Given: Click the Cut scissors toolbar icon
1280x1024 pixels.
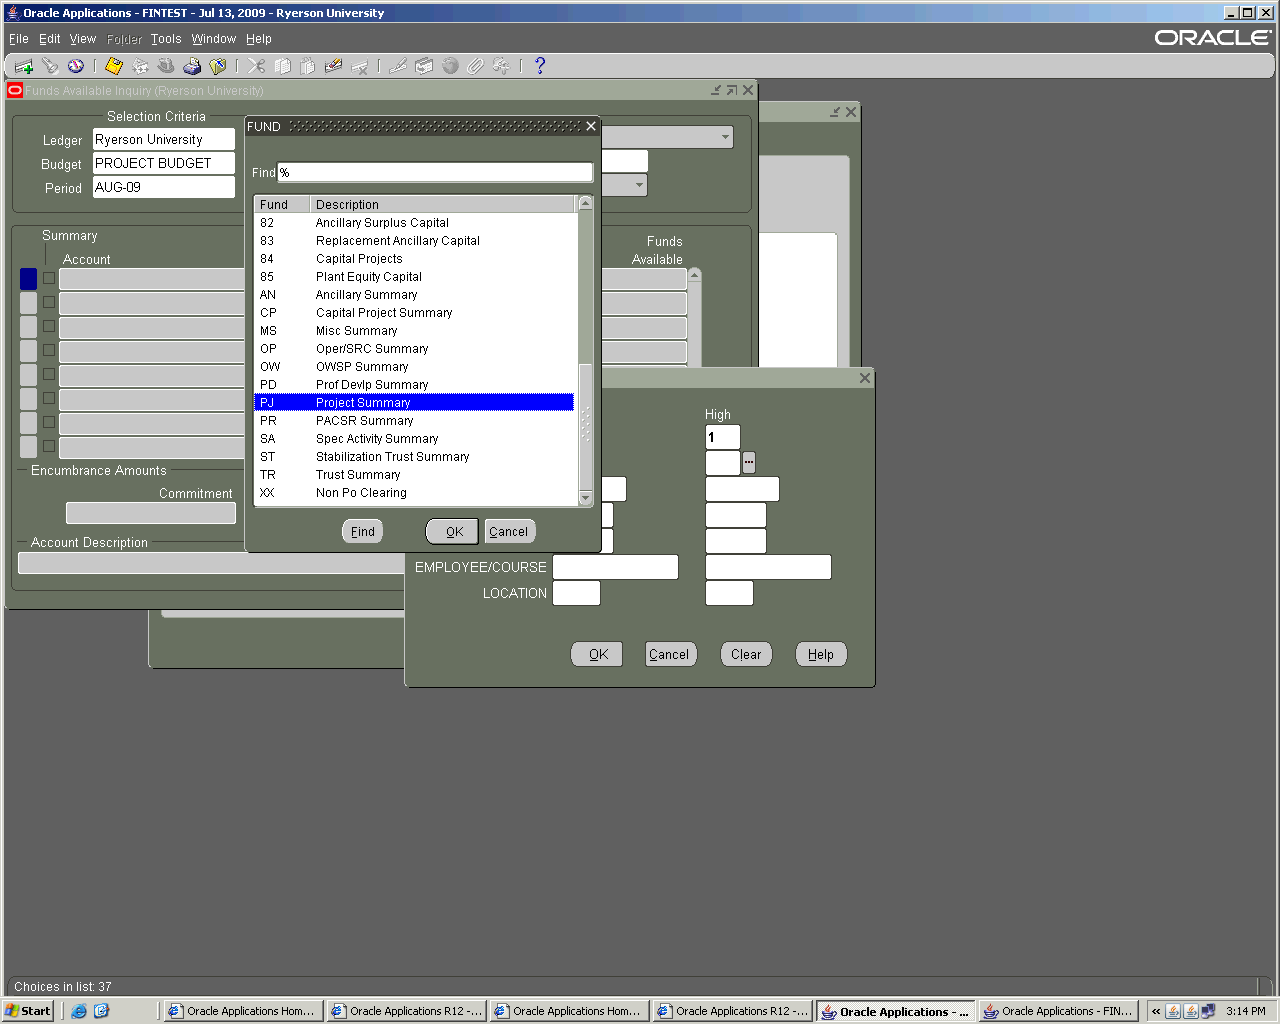Looking at the screenshot, I should [257, 66].
